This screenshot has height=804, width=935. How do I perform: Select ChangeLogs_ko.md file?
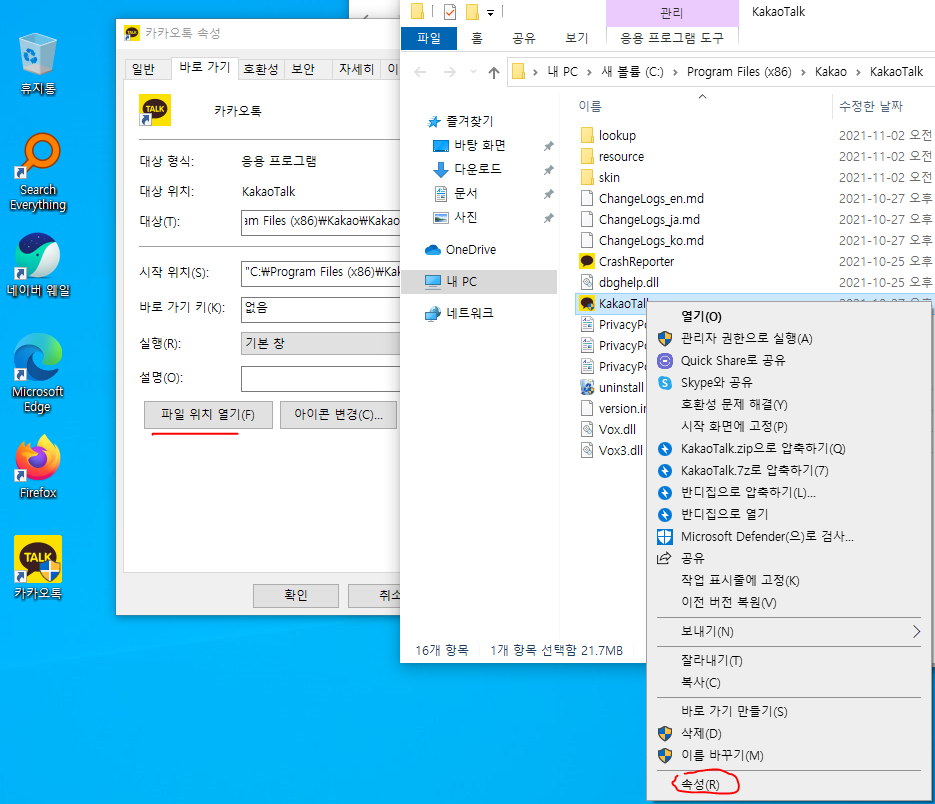pyautogui.click(x=642, y=240)
